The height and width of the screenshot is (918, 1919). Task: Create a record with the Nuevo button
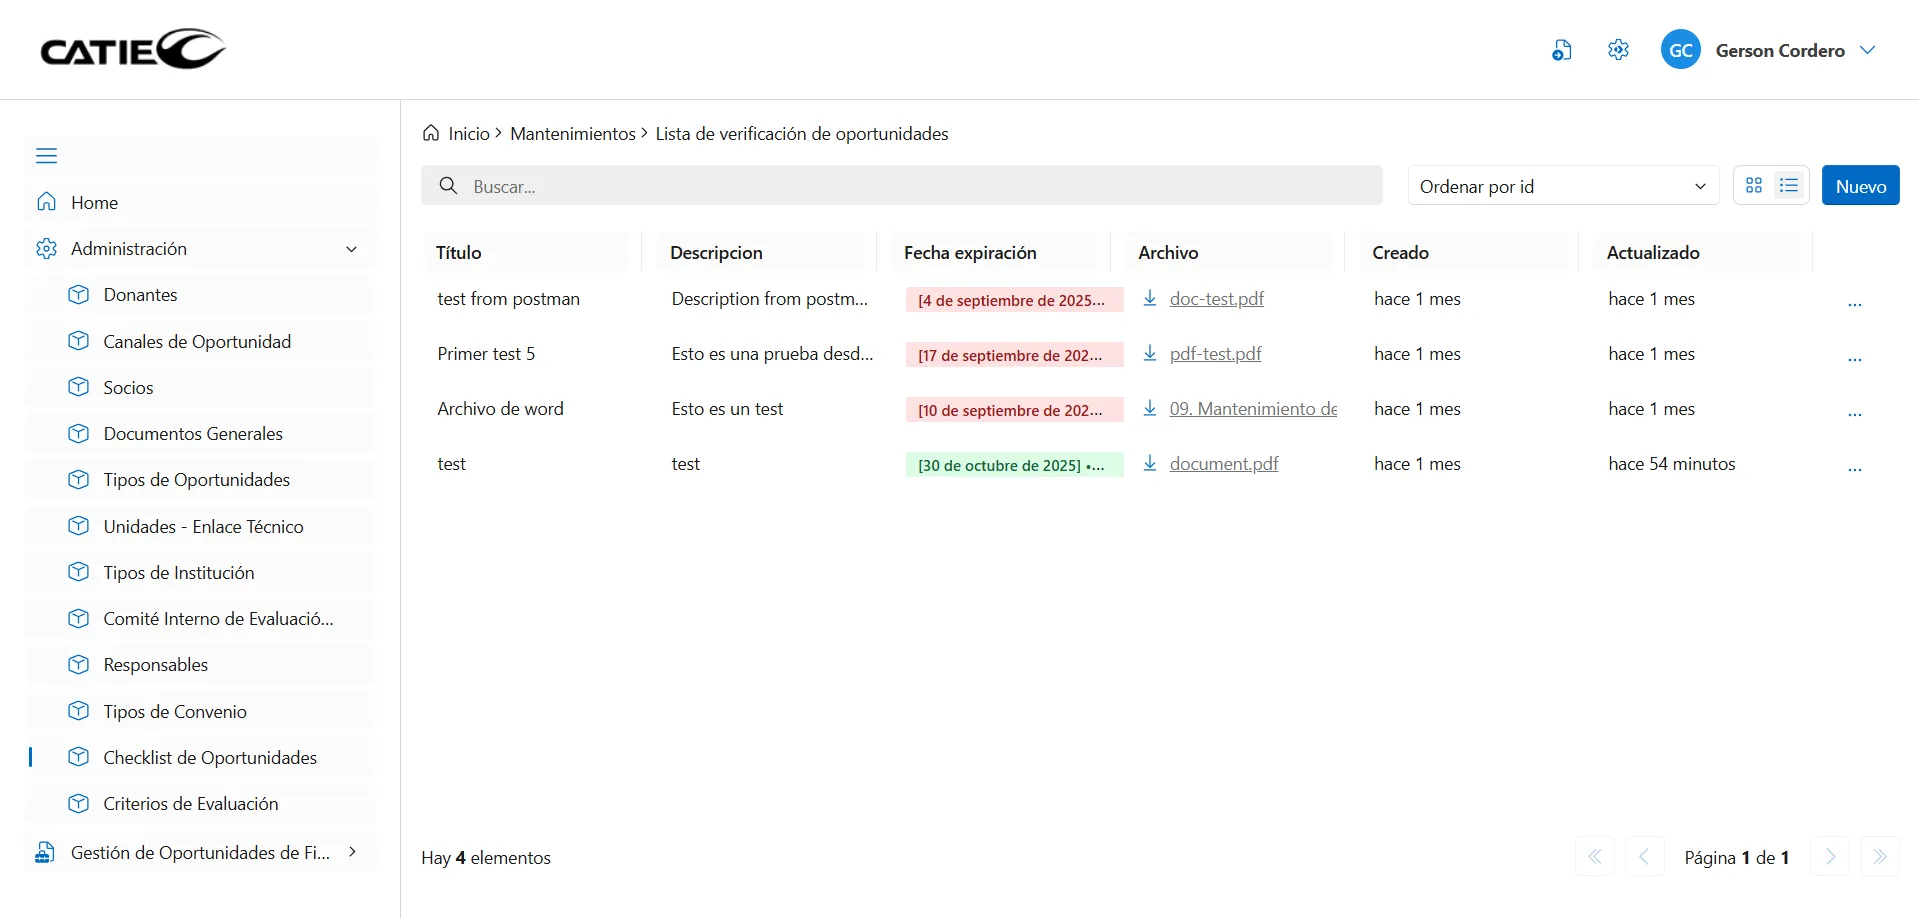pos(1861,185)
